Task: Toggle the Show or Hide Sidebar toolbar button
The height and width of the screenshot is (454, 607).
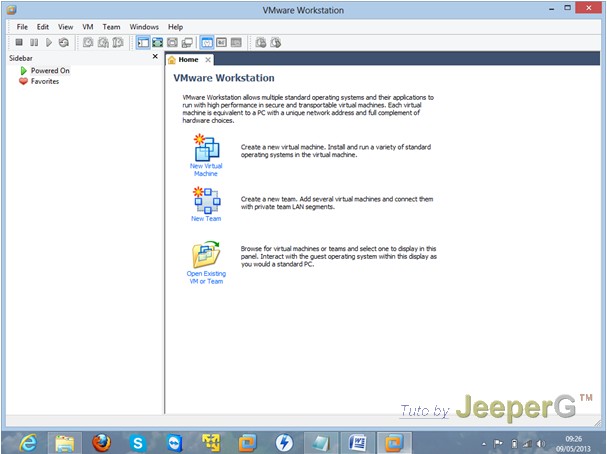Action: pyautogui.click(x=143, y=42)
